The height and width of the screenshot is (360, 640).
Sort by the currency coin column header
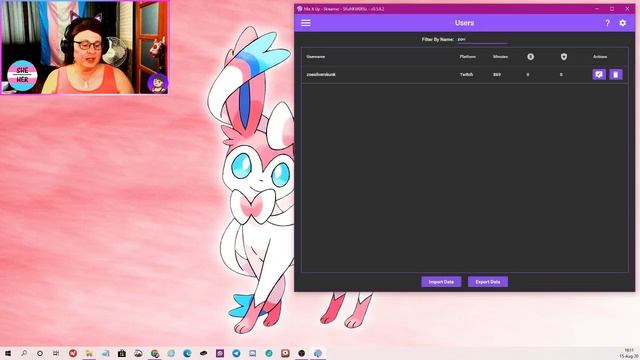530,57
